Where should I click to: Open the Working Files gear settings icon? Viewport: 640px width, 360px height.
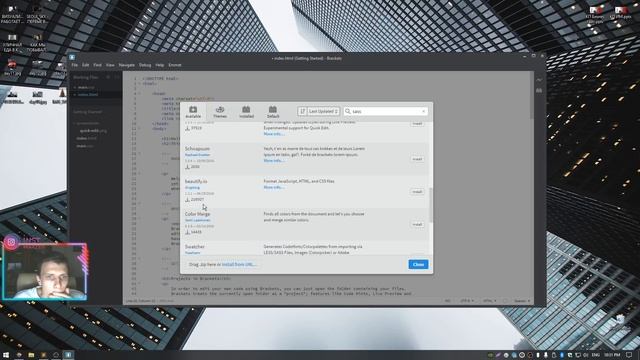coord(108,77)
